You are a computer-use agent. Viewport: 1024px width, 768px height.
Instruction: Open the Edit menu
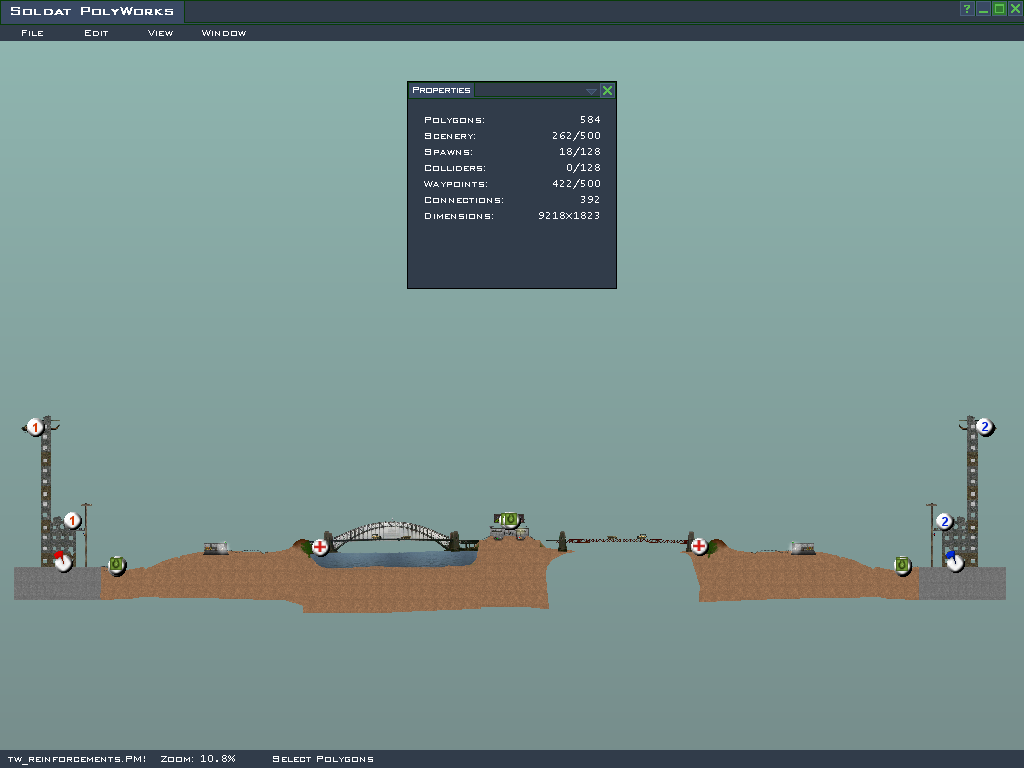coord(96,33)
